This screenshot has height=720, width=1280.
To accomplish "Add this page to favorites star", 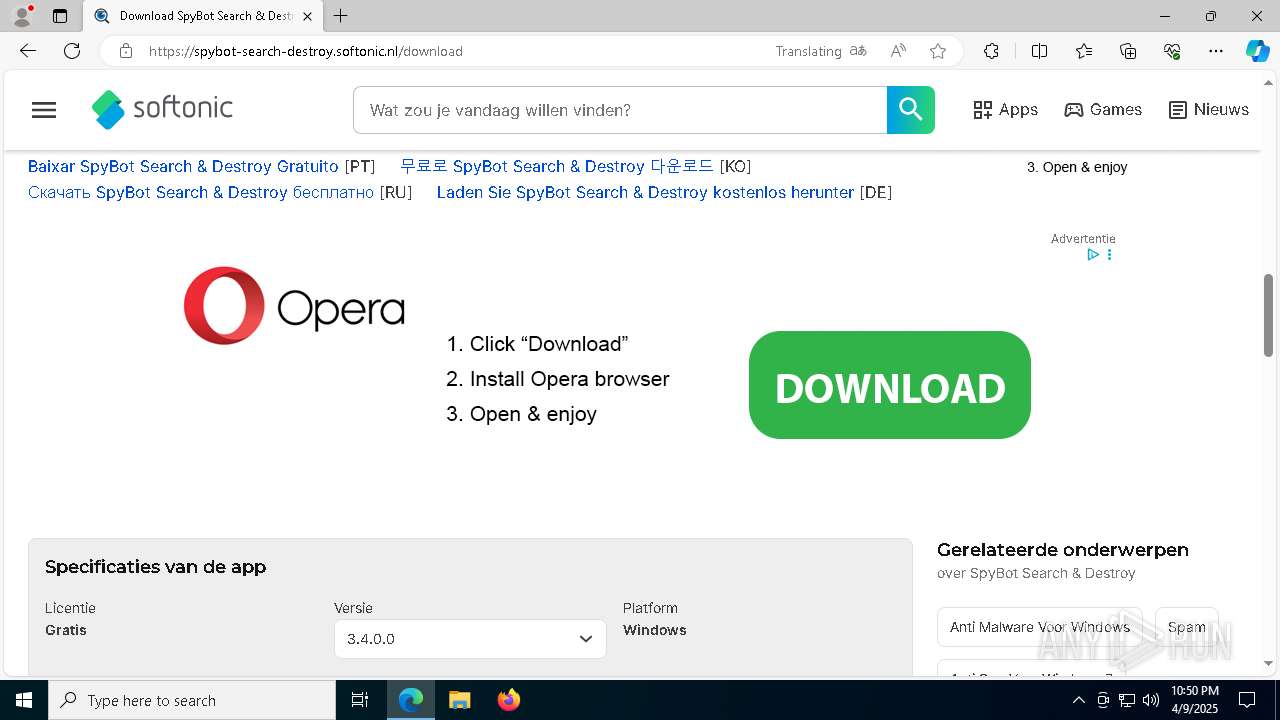I will (938, 51).
